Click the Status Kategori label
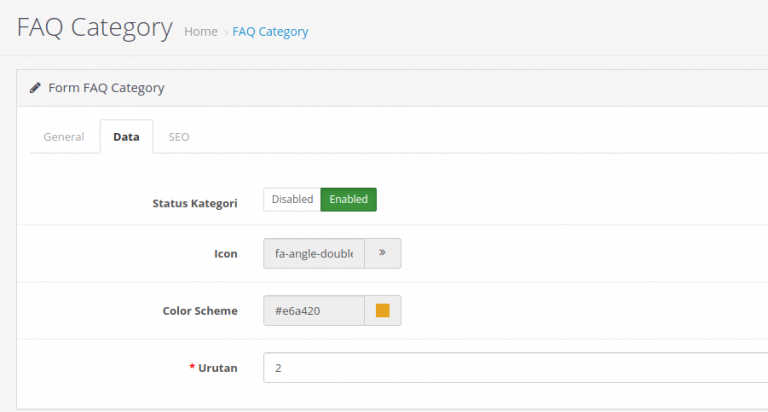Viewport: 768px width, 412px height. (x=194, y=203)
